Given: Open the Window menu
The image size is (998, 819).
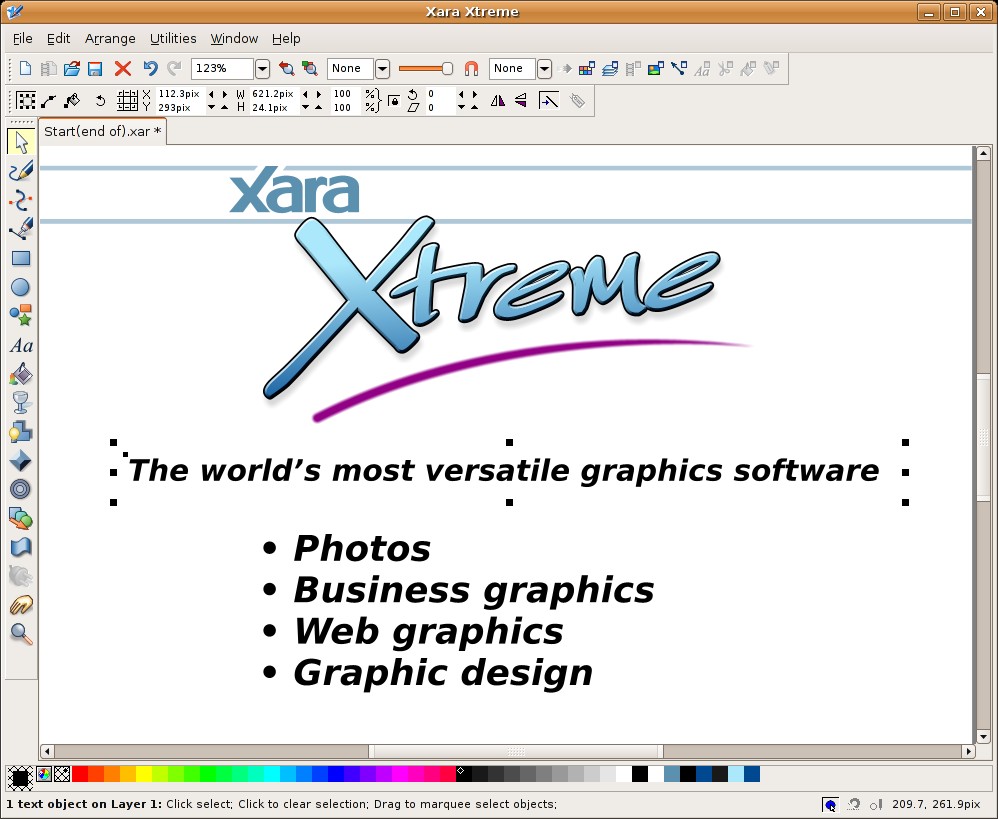Looking at the screenshot, I should click(x=234, y=38).
